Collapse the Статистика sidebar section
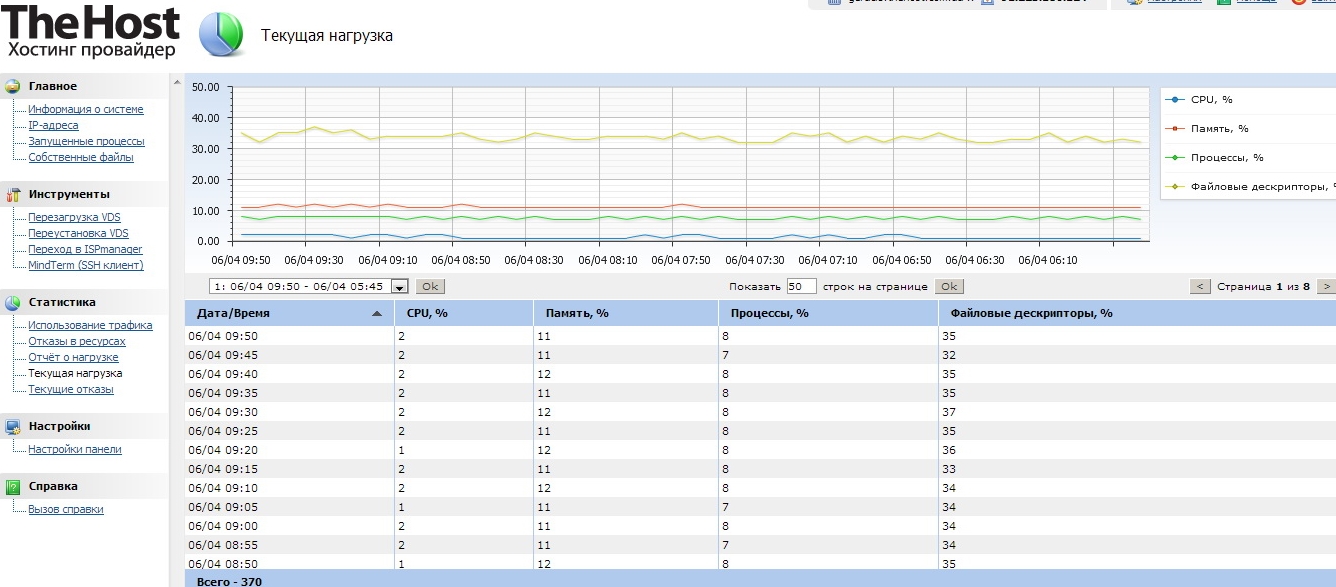1336x587 pixels. coord(62,302)
